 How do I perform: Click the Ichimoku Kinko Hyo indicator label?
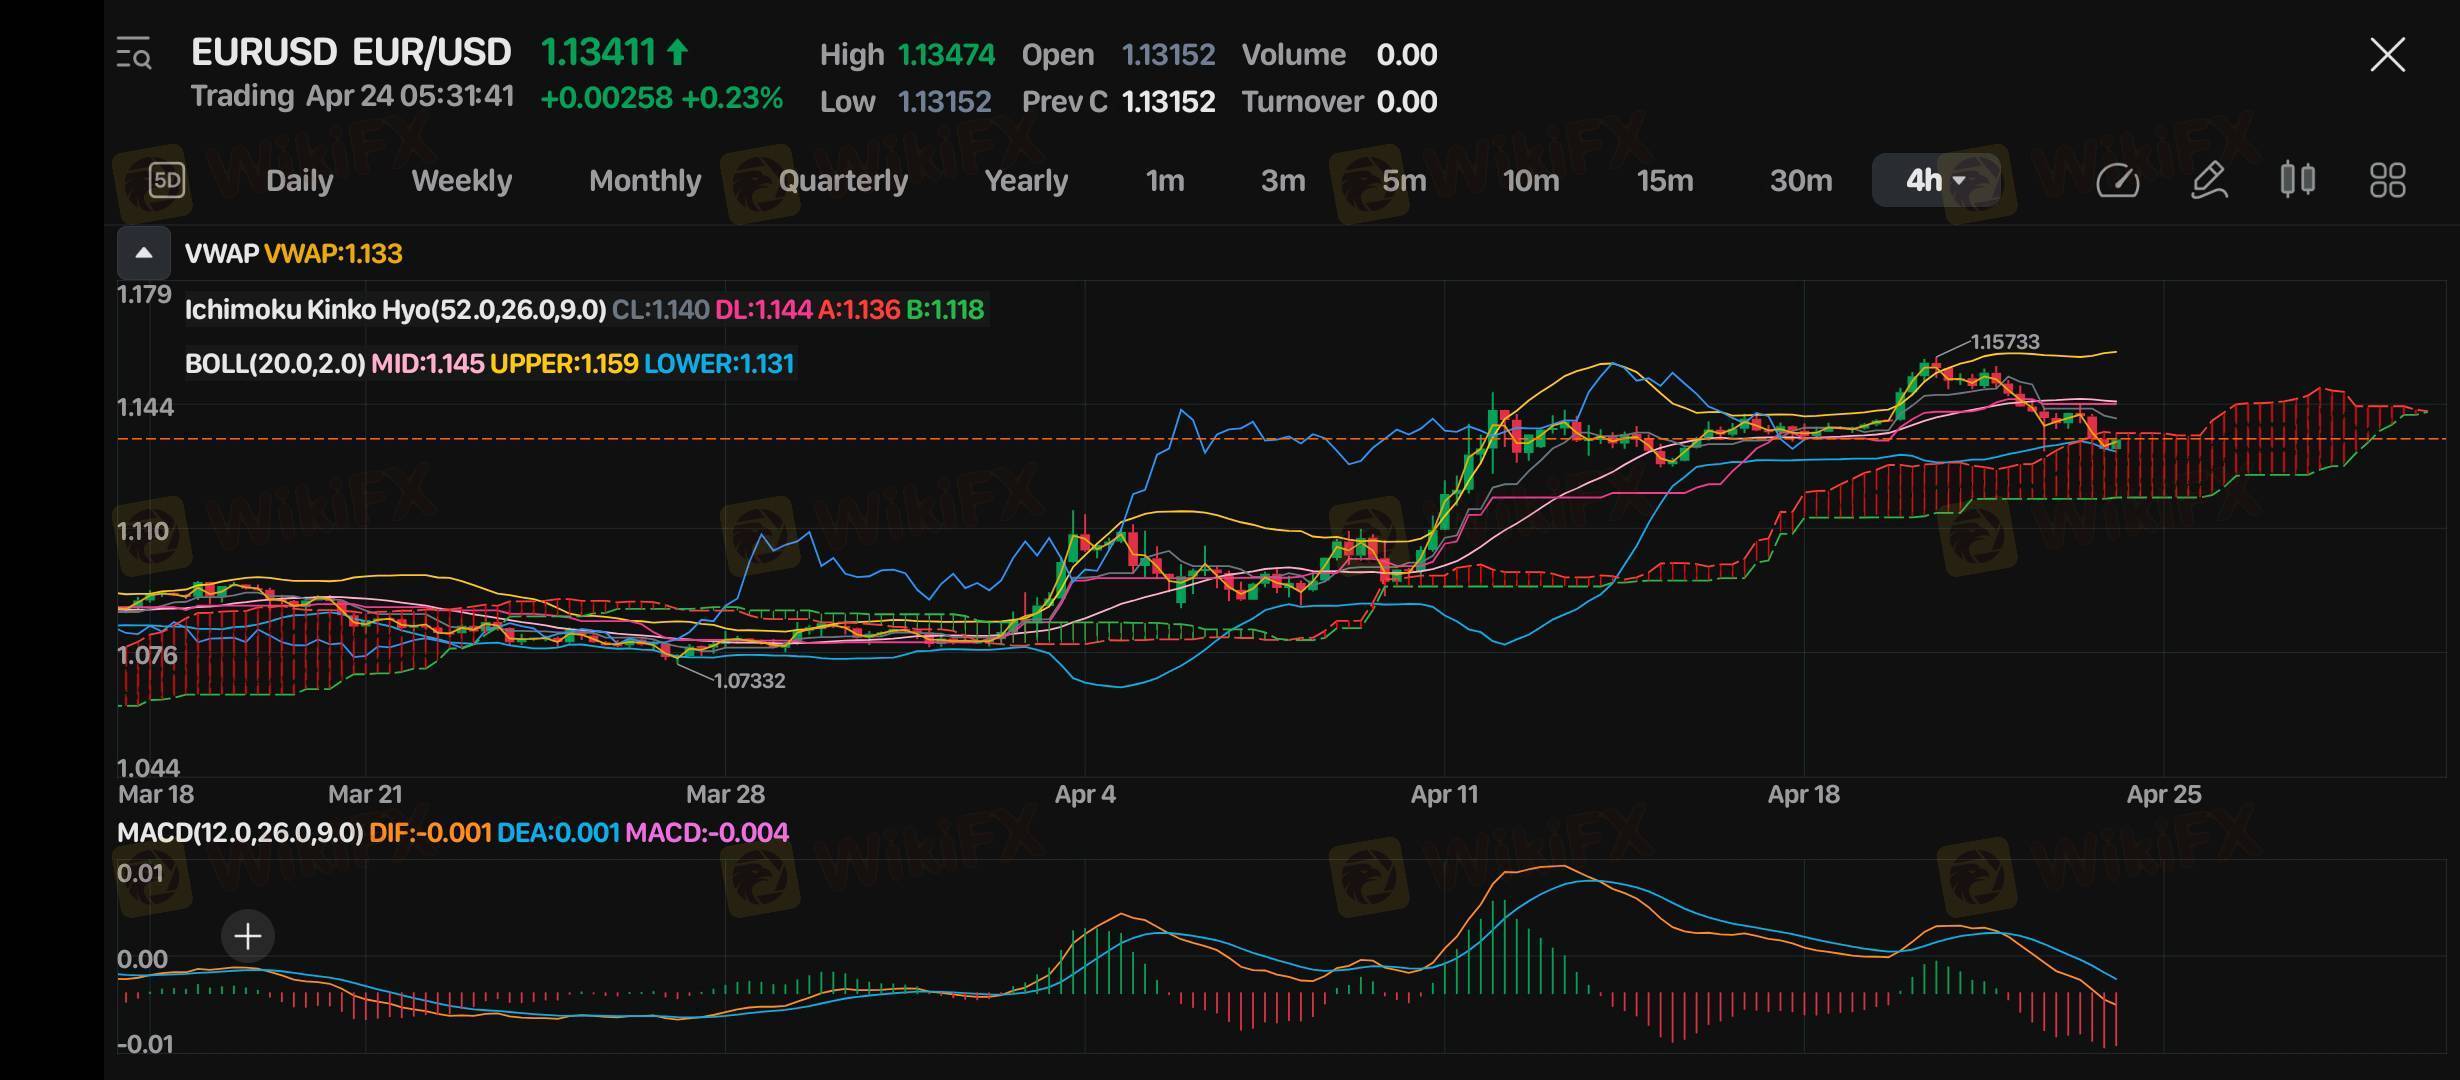(x=395, y=310)
